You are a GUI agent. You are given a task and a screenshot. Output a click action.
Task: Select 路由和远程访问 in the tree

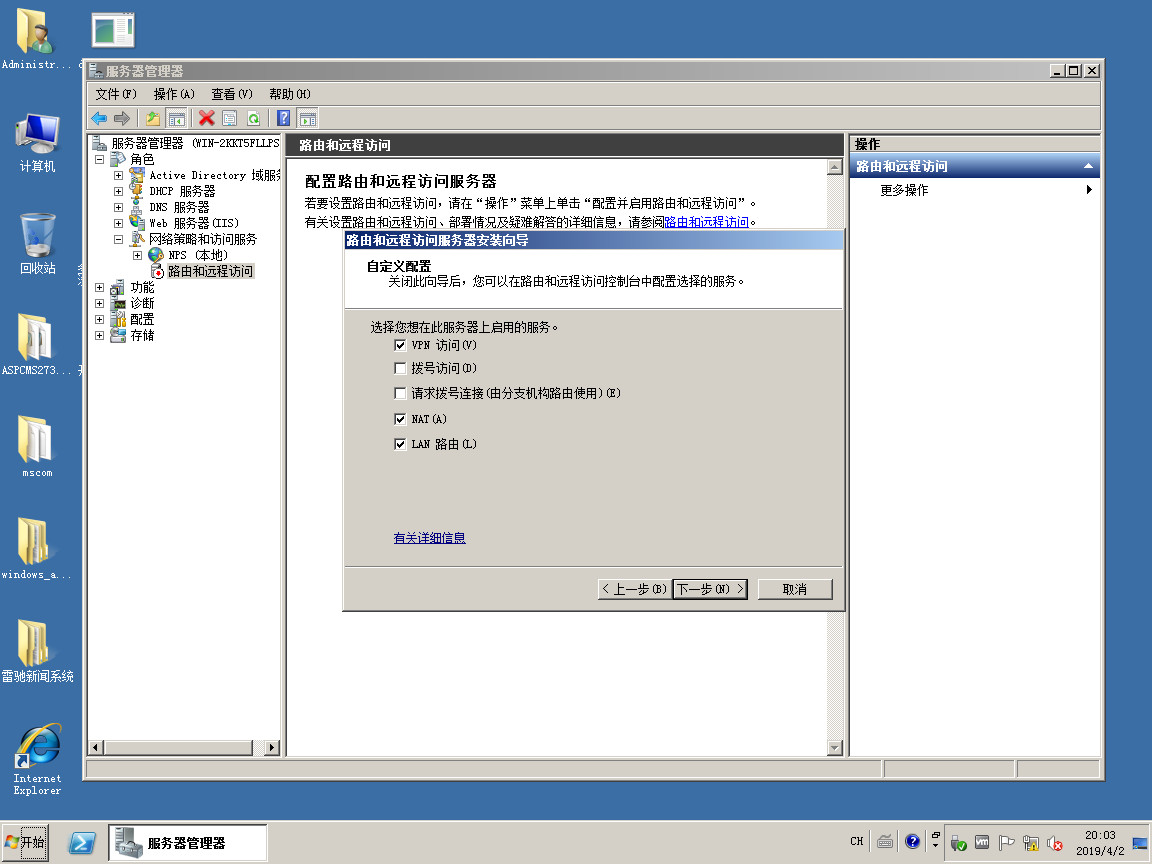click(210, 271)
